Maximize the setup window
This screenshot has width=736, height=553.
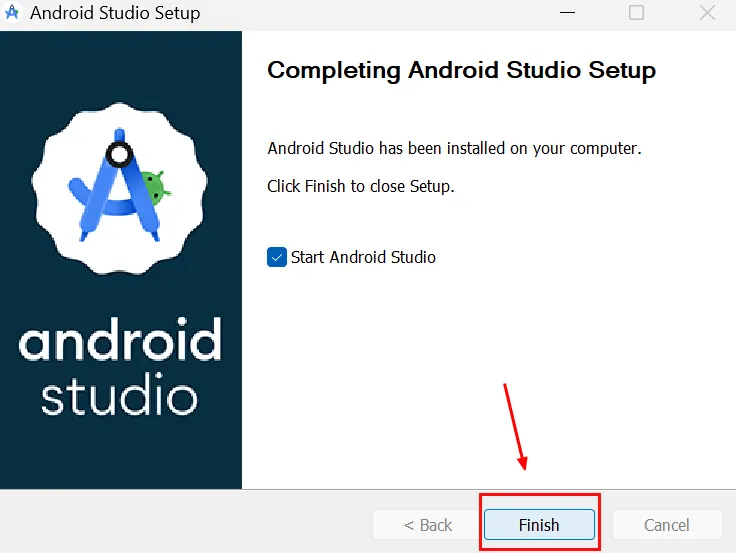click(x=636, y=14)
